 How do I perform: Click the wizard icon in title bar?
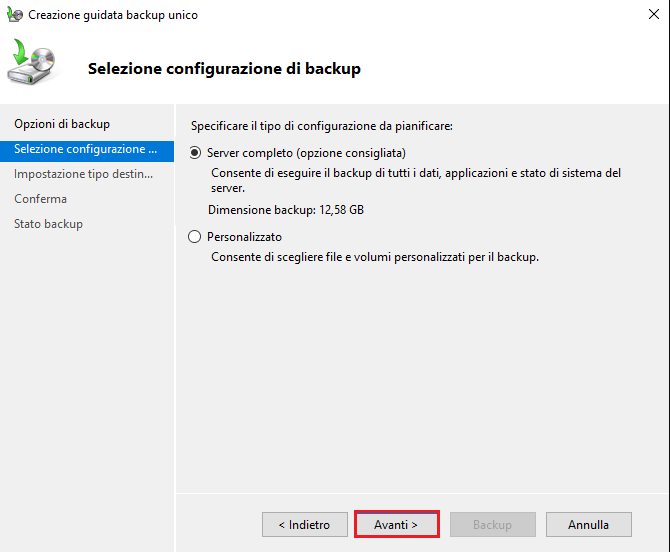(15, 15)
